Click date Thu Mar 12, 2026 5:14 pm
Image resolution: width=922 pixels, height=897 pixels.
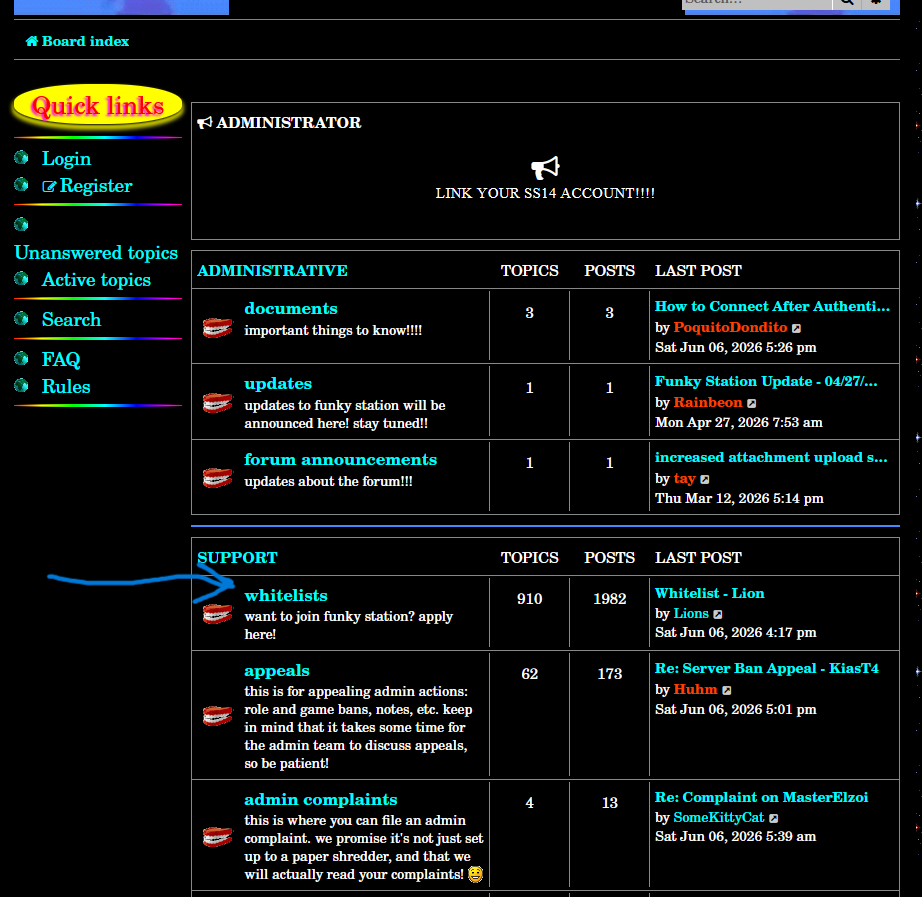point(739,499)
